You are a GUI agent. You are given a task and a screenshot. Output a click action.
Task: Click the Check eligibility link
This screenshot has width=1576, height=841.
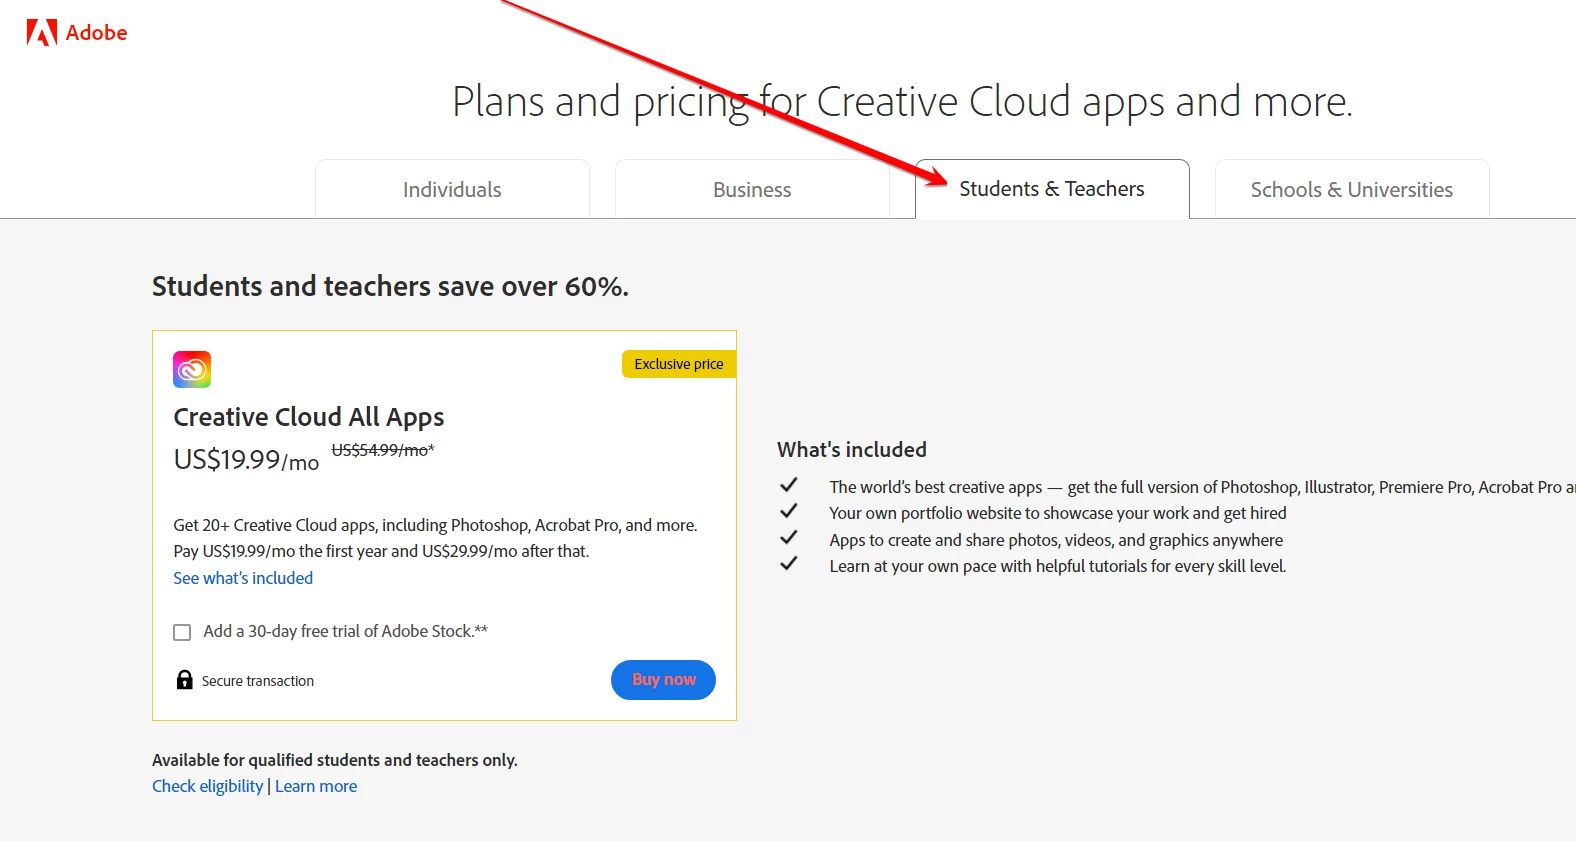point(207,786)
